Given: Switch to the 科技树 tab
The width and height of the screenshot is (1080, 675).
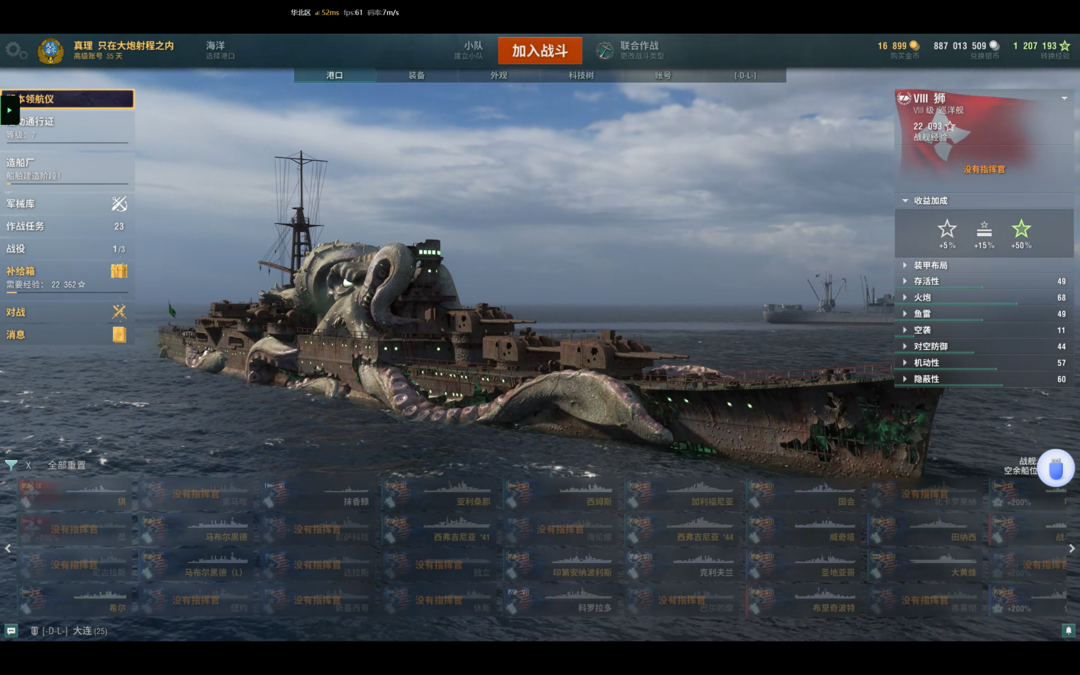Looking at the screenshot, I should tap(581, 75).
